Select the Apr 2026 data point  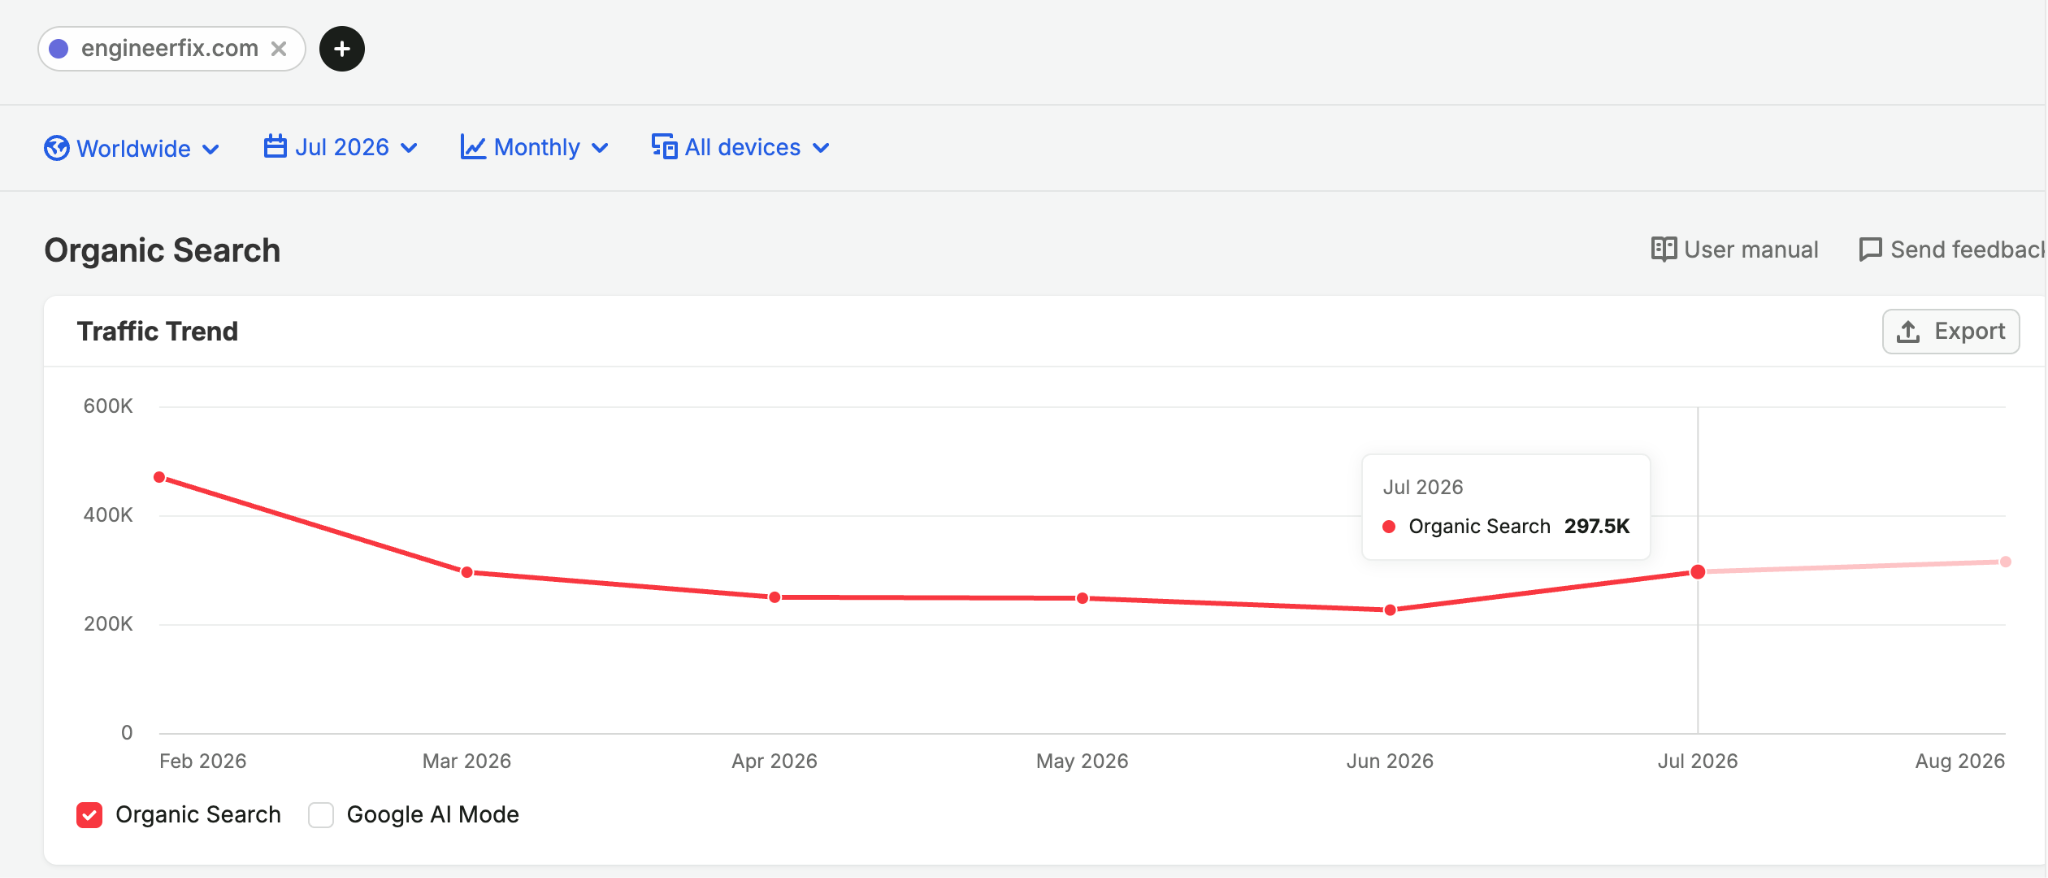(x=775, y=597)
